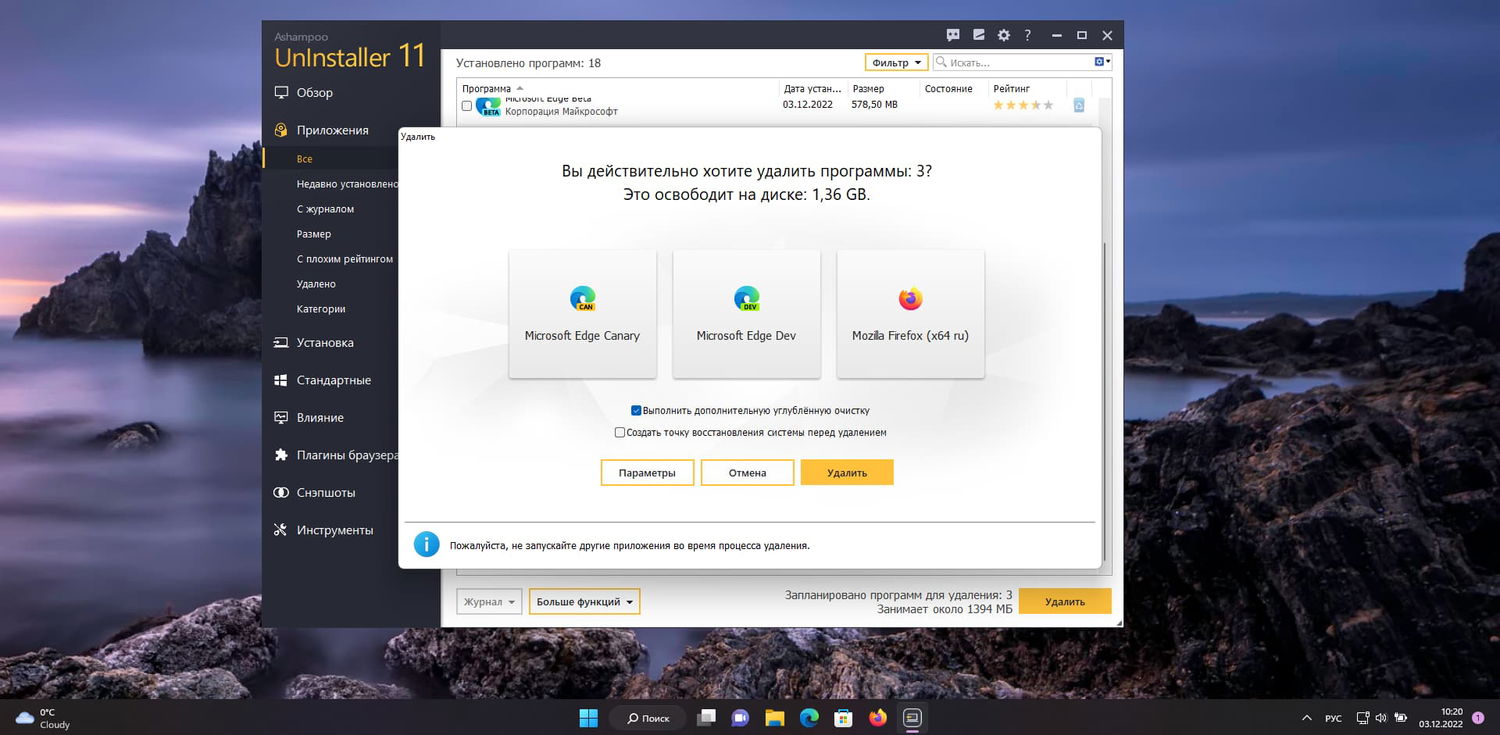Viewport: 1500px width, 735px height.
Task: Click the blue file icon in Edge Beta row
Action: tap(1079, 105)
